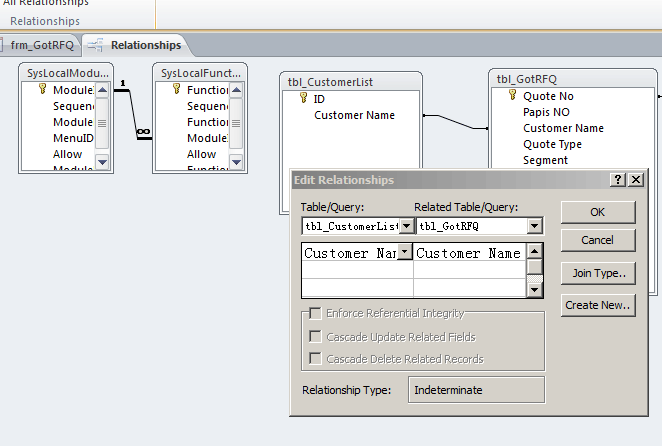Click the SysLocalFunct... table title
The height and width of the screenshot is (446, 662).
click(x=201, y=73)
